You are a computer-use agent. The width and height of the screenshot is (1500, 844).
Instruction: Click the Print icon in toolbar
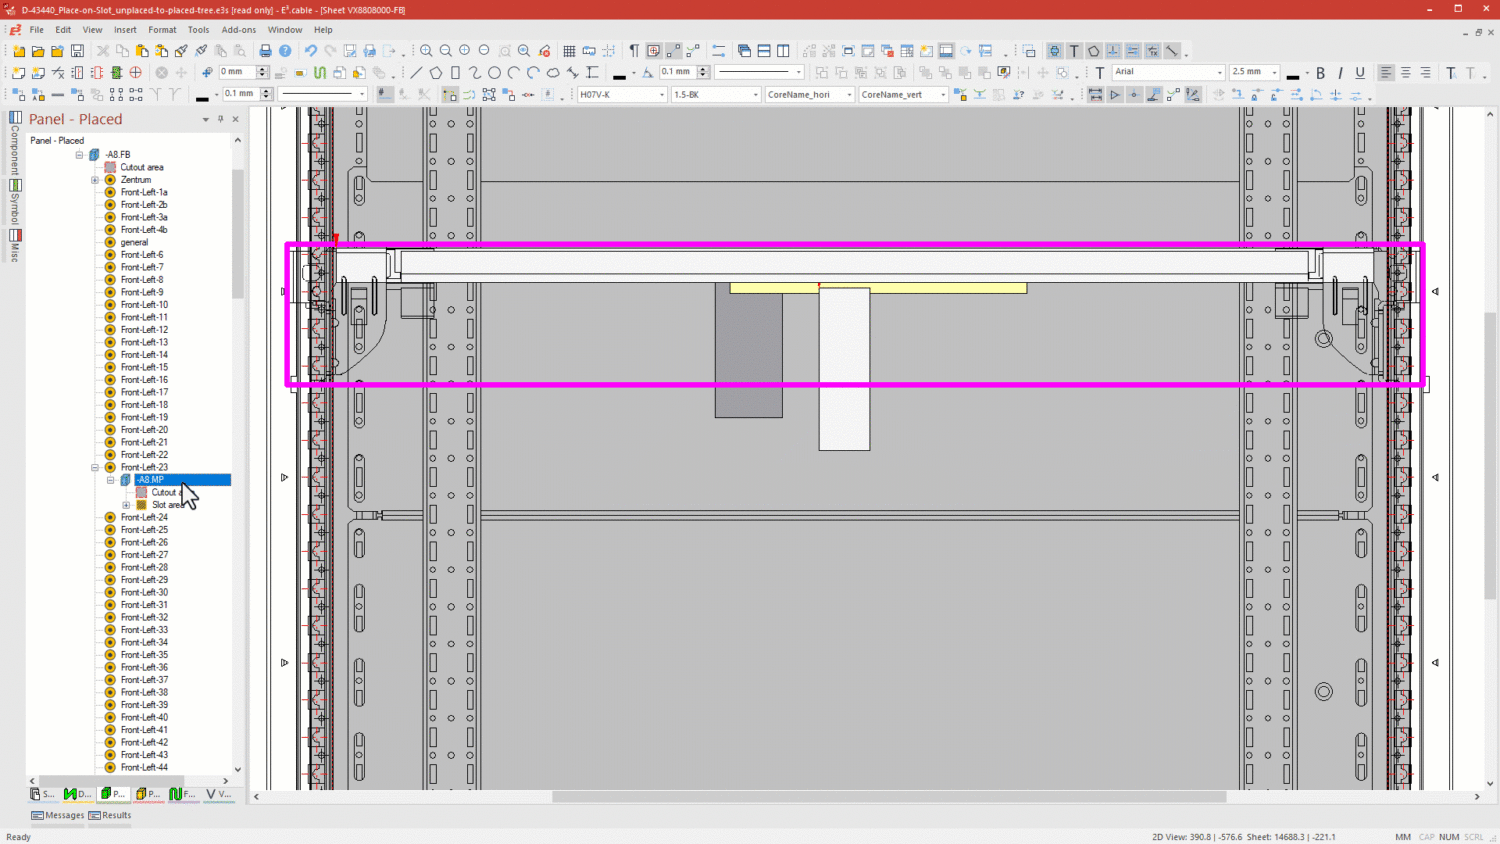(265, 51)
